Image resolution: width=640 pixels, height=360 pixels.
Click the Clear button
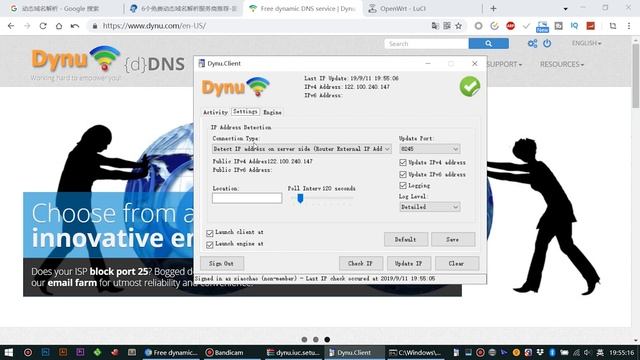(x=456, y=264)
